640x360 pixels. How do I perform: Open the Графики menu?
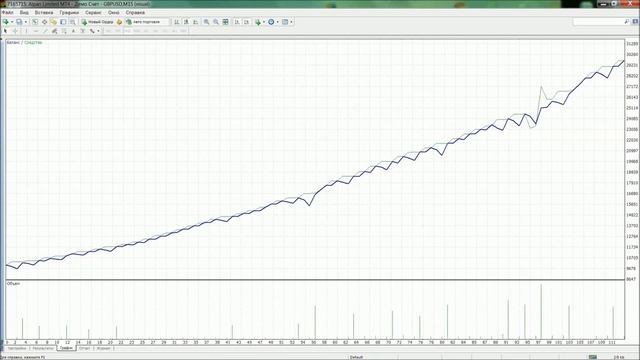click(69, 13)
